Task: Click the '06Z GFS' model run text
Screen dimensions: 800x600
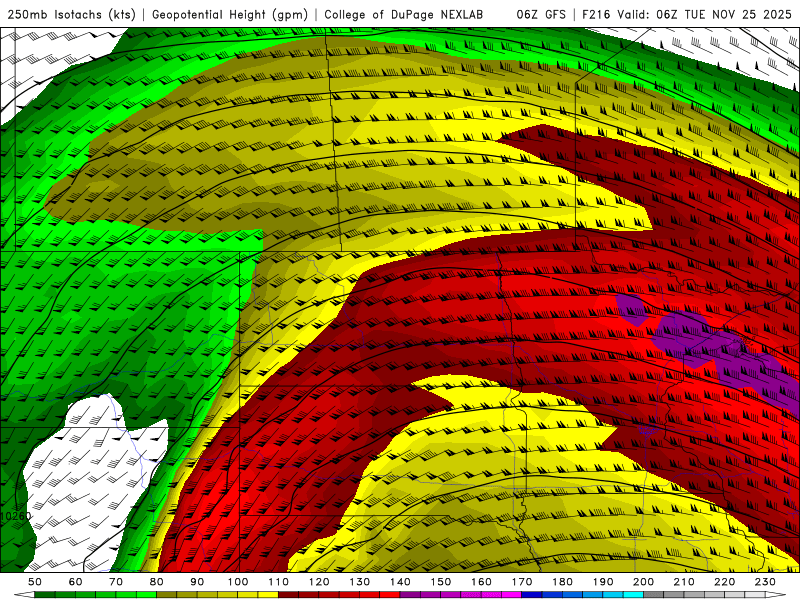Action: (x=541, y=15)
